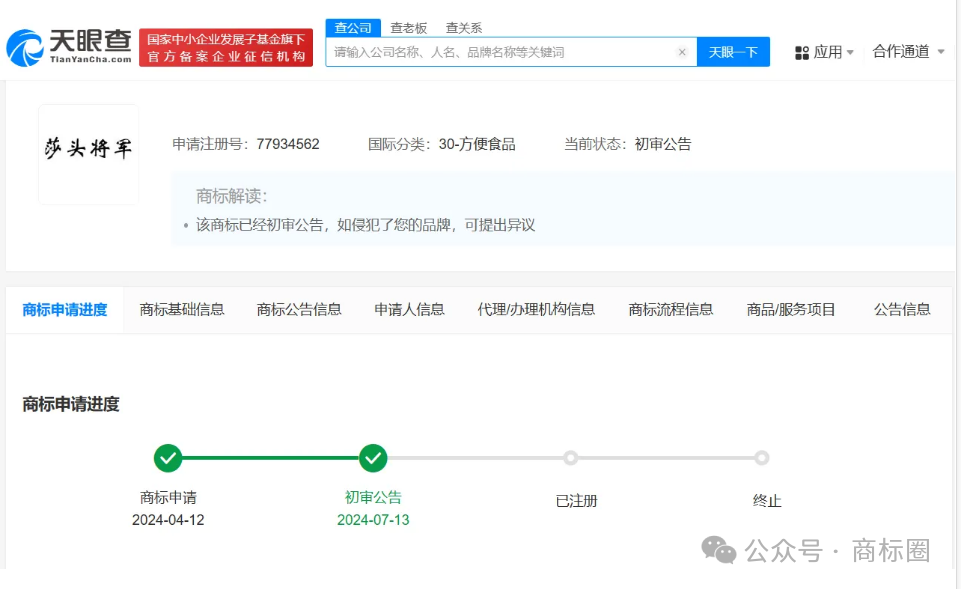Select the 初审公告 green checkmark step
961x589 pixels.
(x=373, y=458)
